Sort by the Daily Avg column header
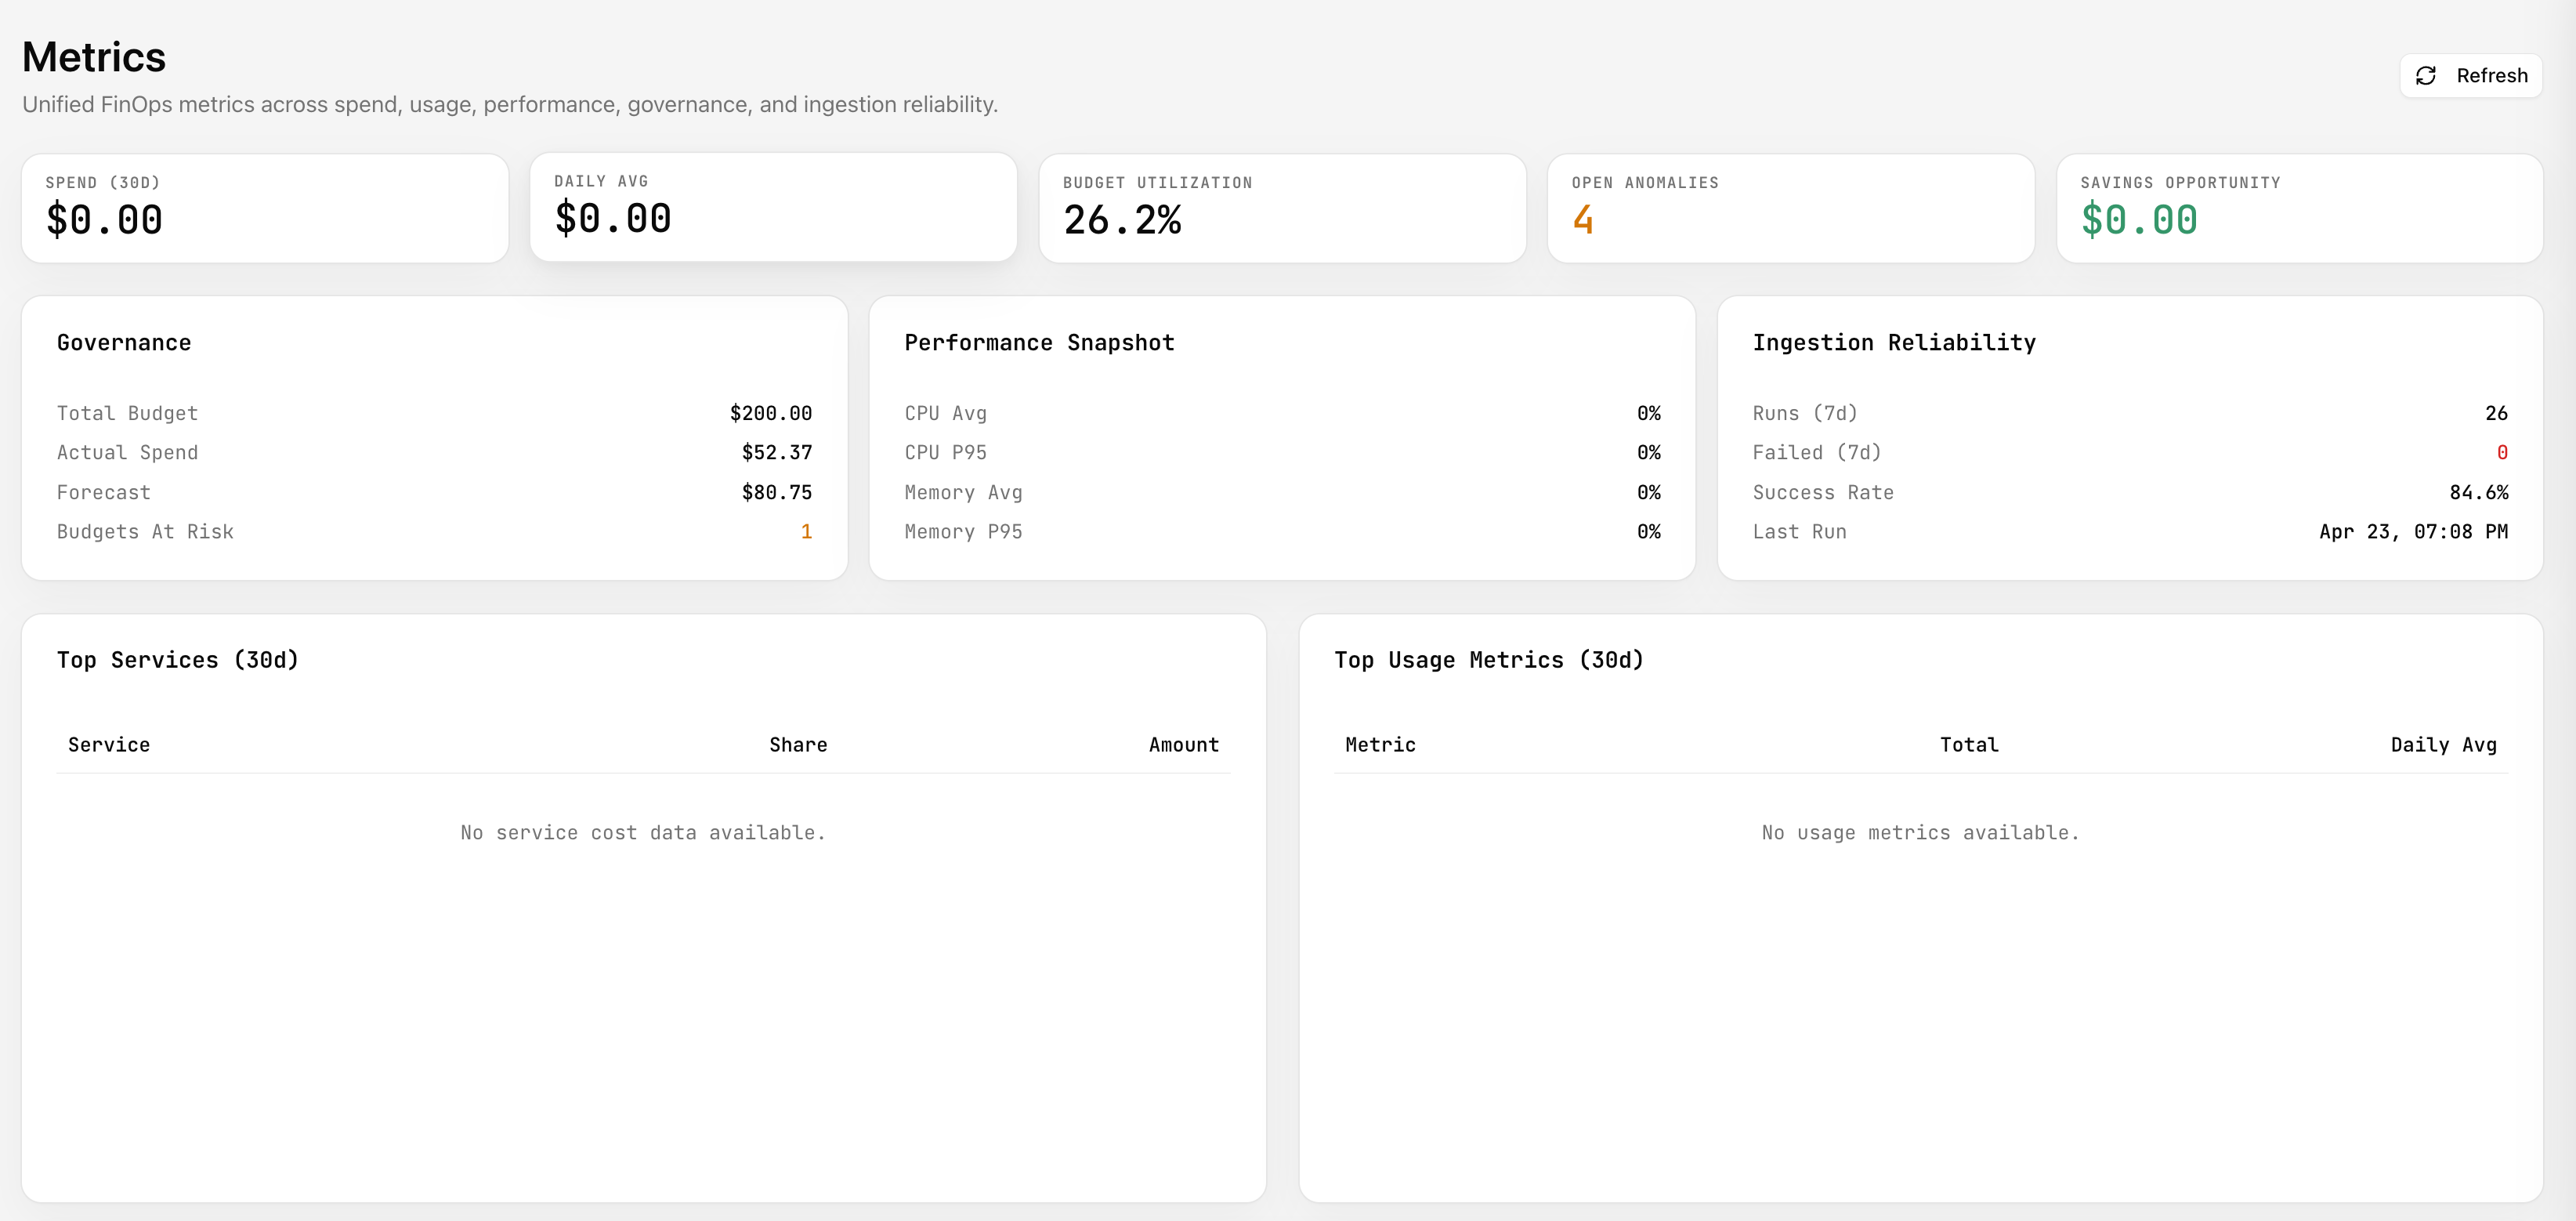 point(2443,744)
